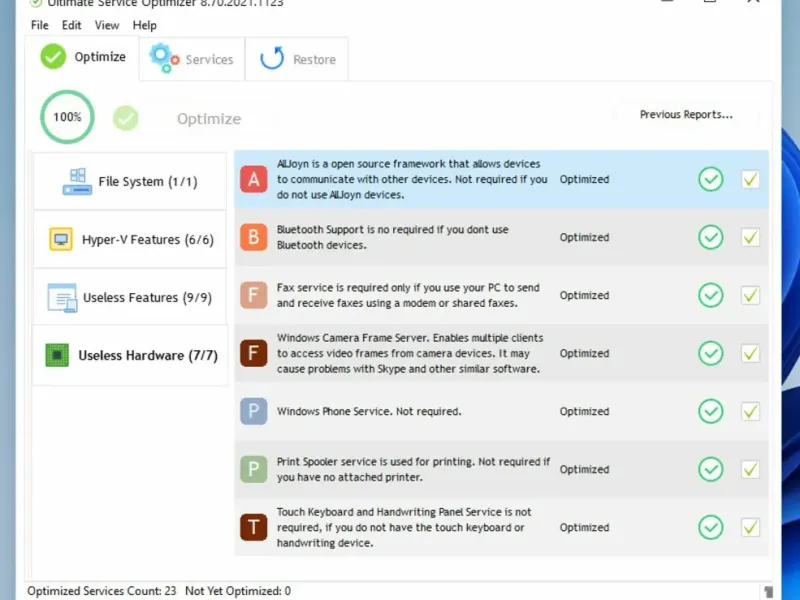This screenshot has width=800, height=600.
Task: Toggle the Print Spooler checkbox
Action: 750,469
